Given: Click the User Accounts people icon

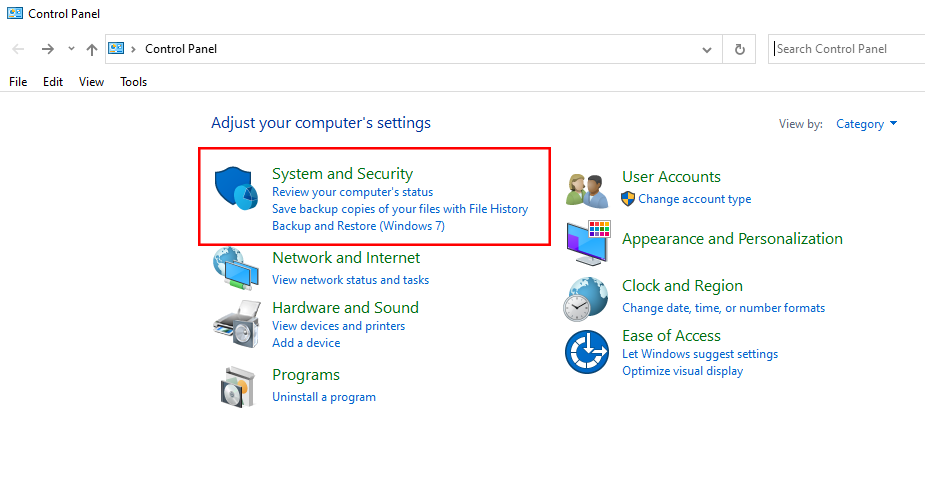Looking at the screenshot, I should point(587,188).
